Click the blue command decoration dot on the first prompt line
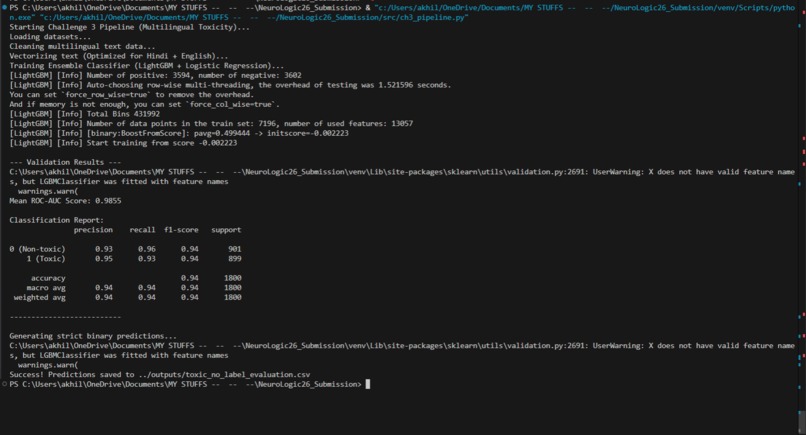The width and height of the screenshot is (806, 435). click(x=5, y=8)
